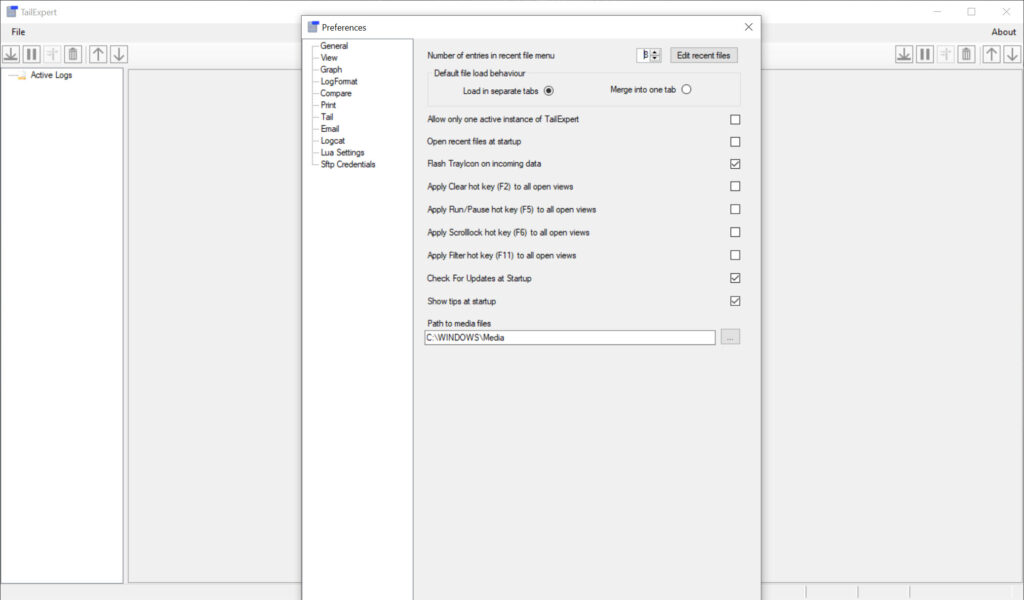Click down arrow icon below About menu
The width and height of the screenshot is (1024, 600).
[x=1012, y=54]
